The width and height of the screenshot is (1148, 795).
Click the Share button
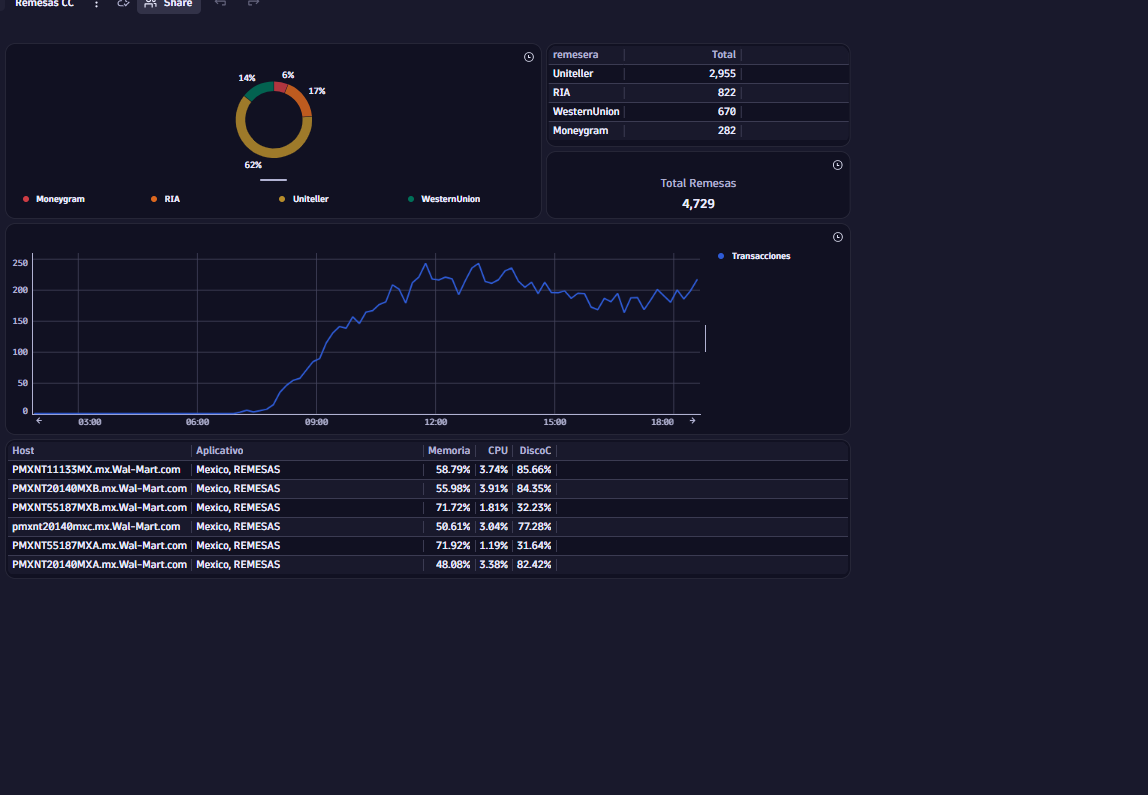[x=169, y=4]
